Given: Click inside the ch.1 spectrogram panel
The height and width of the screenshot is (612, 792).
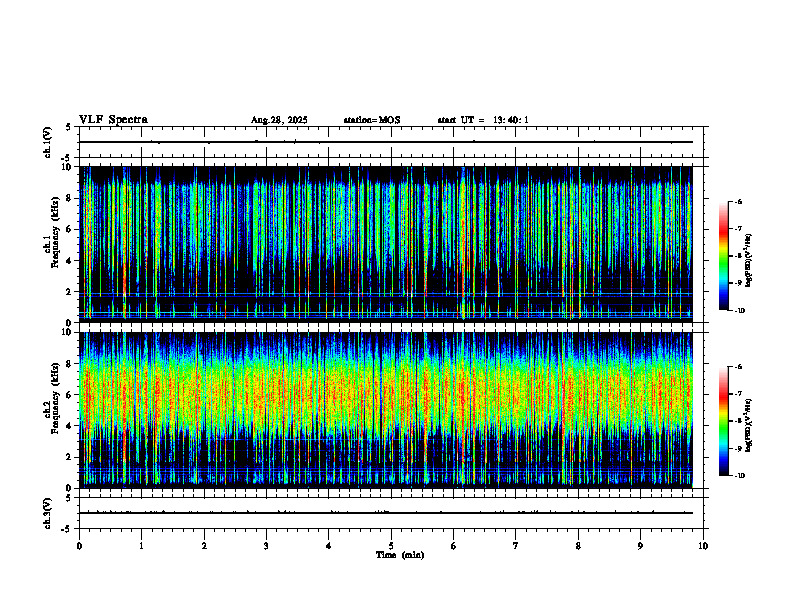Looking at the screenshot, I should (386, 244).
